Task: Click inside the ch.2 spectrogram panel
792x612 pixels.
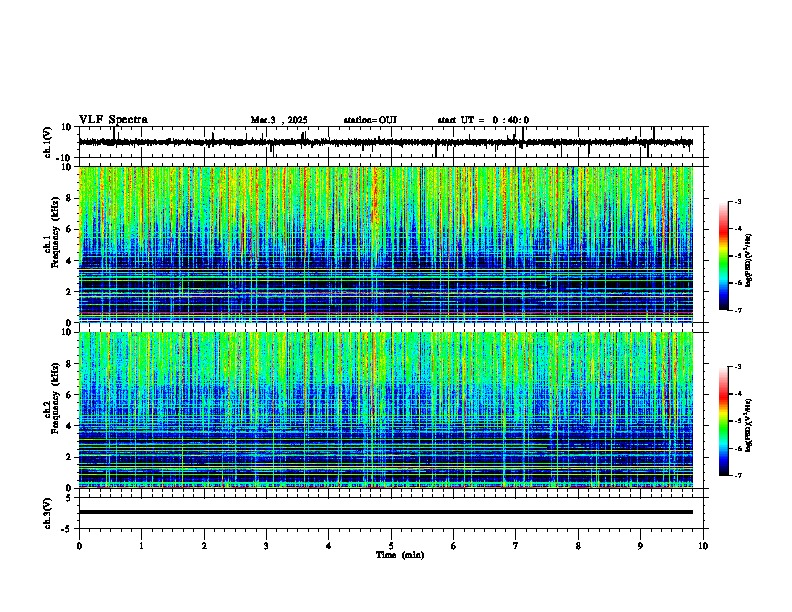Action: pyautogui.click(x=386, y=410)
